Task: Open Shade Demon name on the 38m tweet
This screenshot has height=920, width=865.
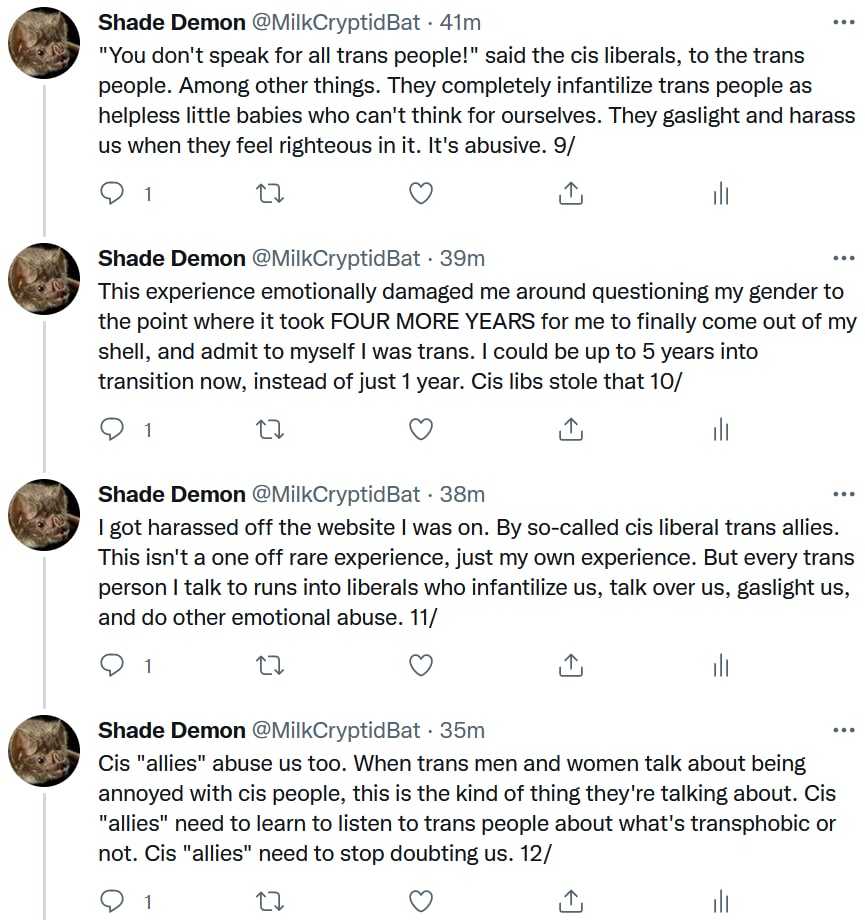Action: click(171, 494)
